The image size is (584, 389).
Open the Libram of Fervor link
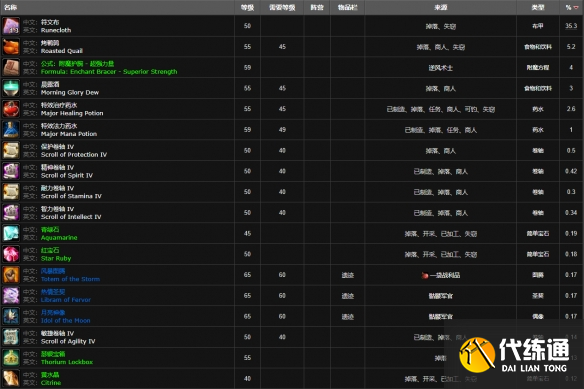click(66, 300)
